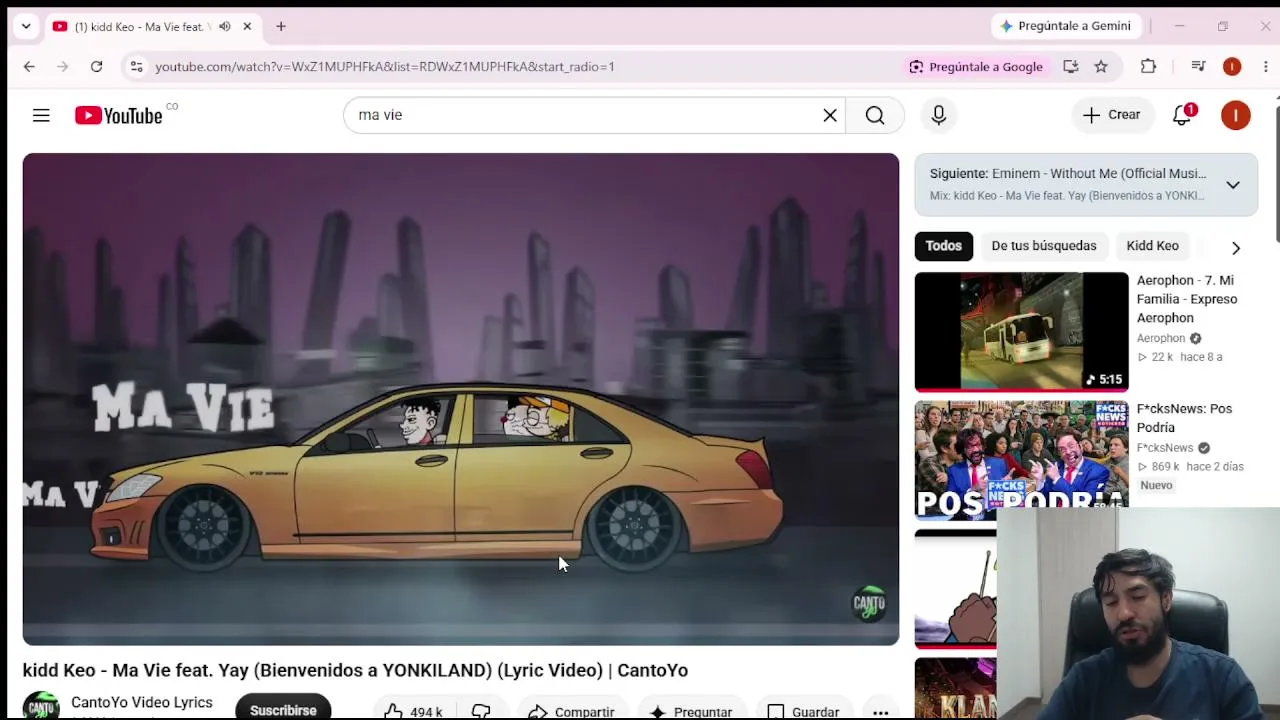Open the YouTube account avatar menu
The height and width of the screenshot is (720, 1280).
coord(1235,115)
